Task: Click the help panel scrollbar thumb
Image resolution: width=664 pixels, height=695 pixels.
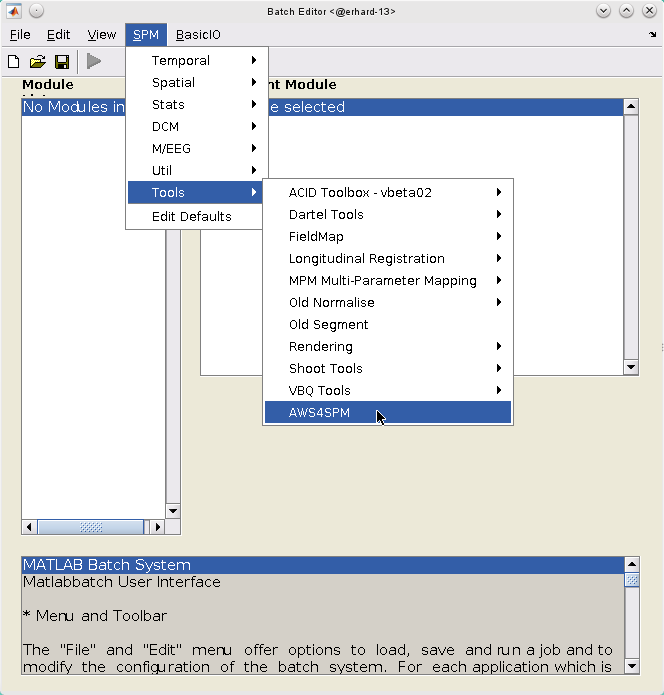Action: point(632,580)
